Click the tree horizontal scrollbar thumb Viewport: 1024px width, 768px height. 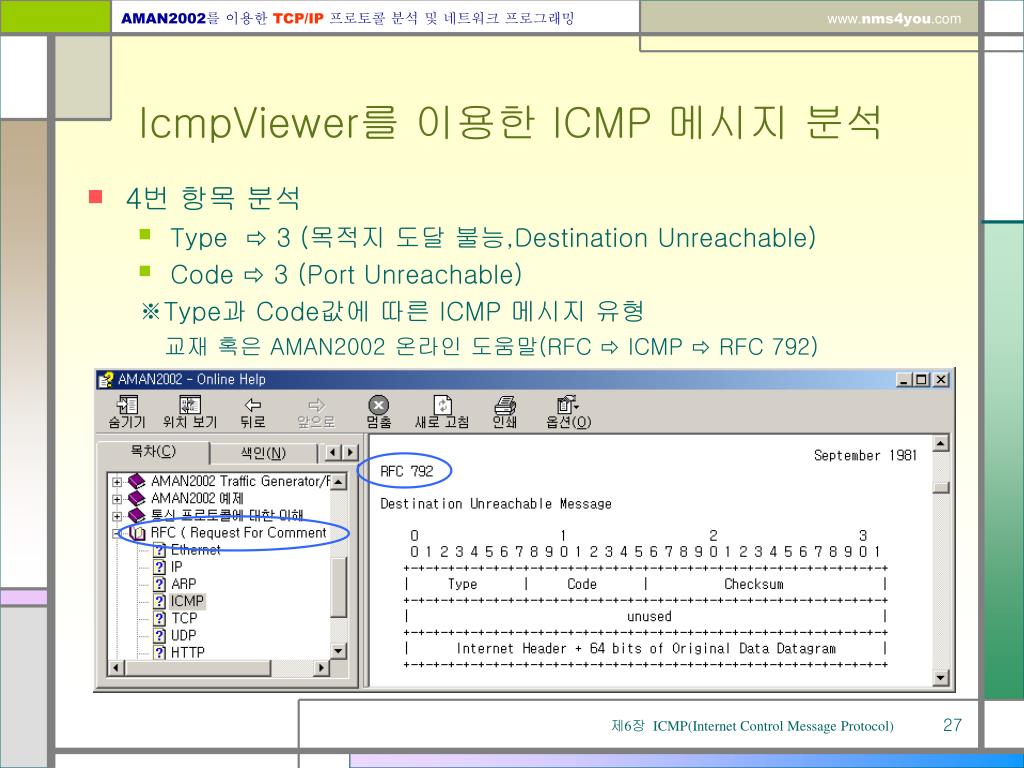pyautogui.click(x=197, y=668)
